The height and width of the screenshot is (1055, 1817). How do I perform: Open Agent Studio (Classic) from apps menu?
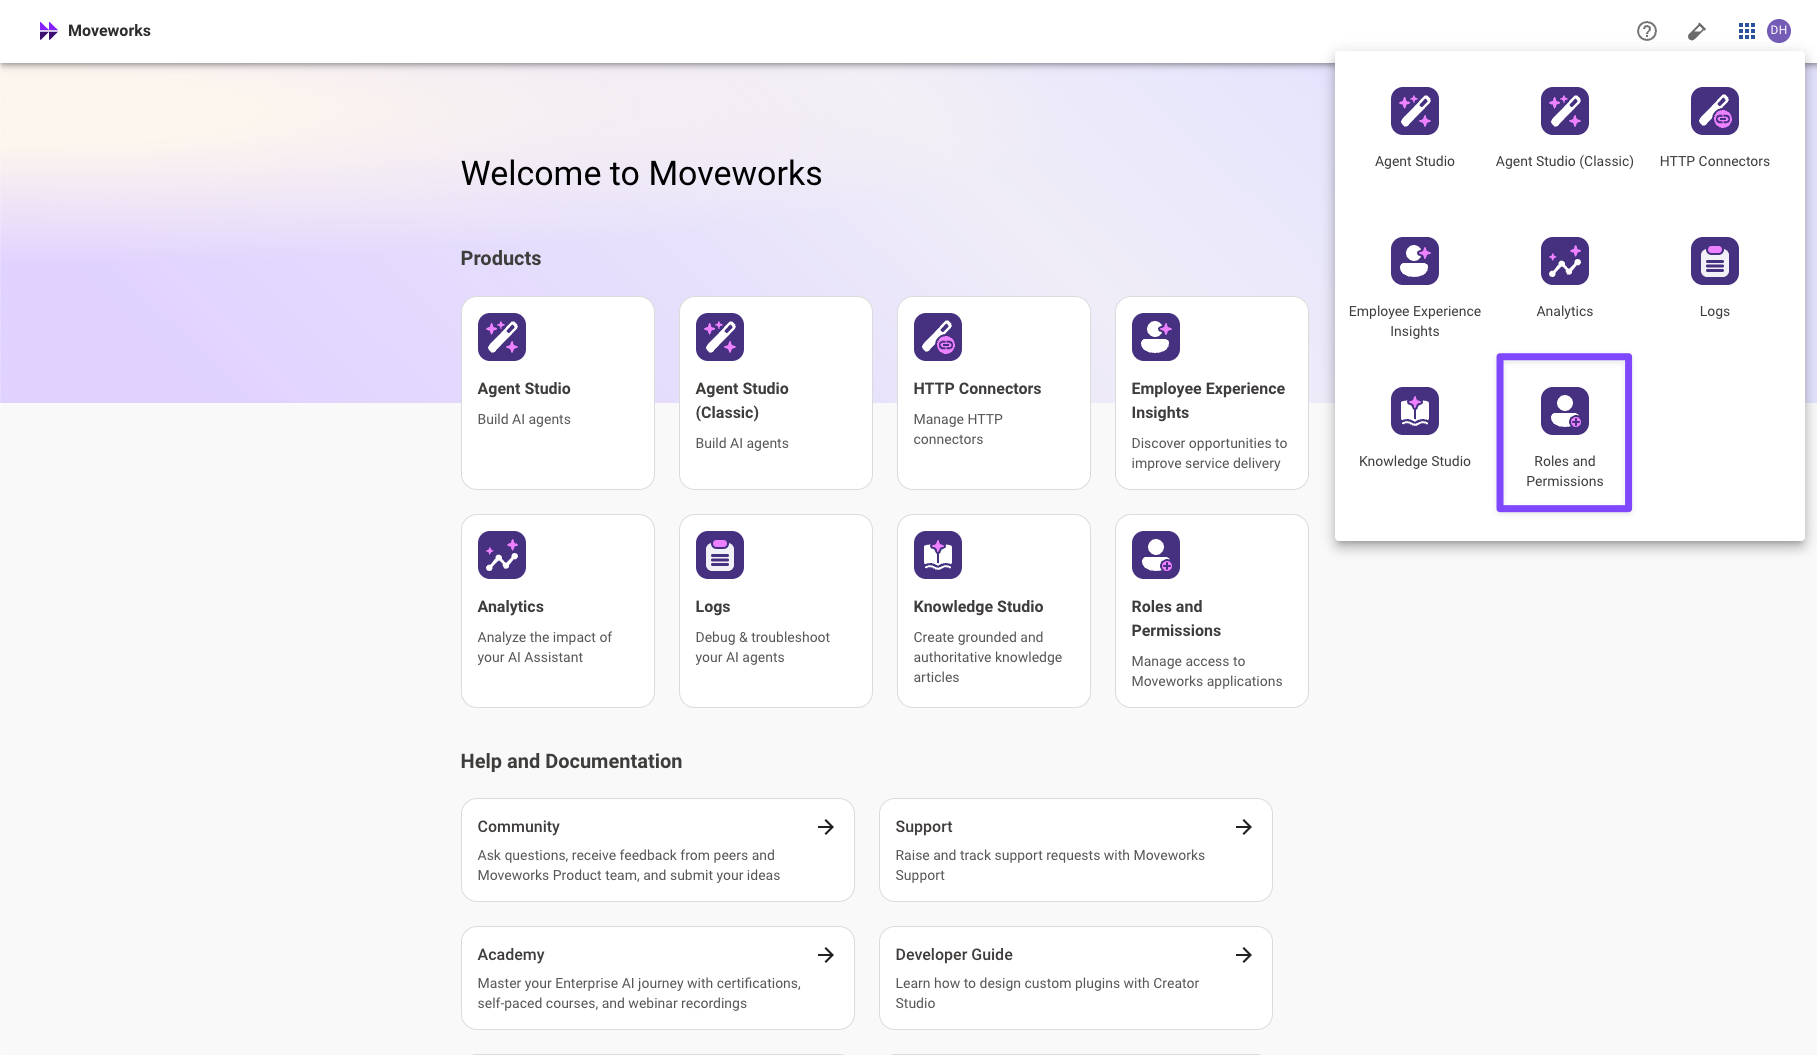pyautogui.click(x=1565, y=128)
